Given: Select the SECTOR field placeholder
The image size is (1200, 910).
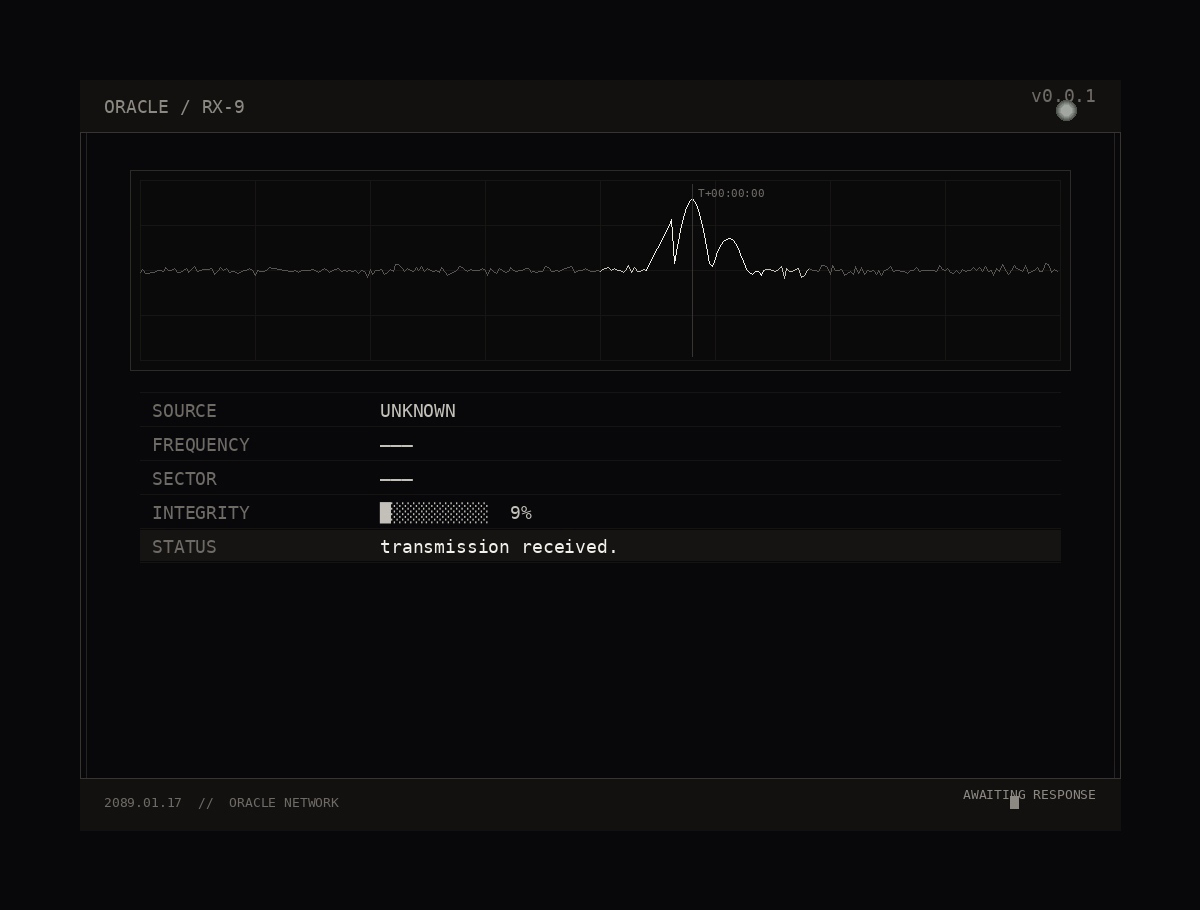Looking at the screenshot, I should [396, 478].
